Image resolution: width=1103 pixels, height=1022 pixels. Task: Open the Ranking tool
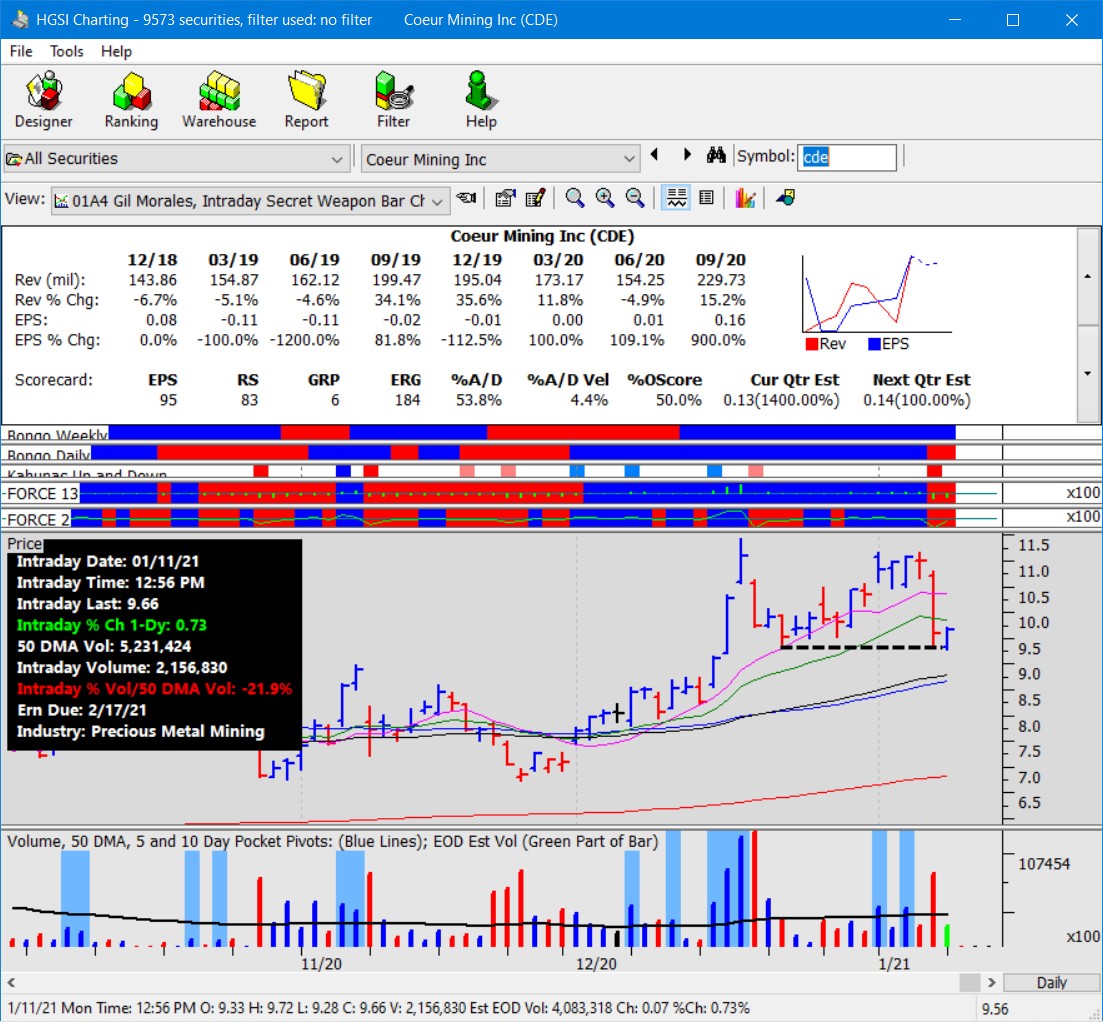(132, 99)
